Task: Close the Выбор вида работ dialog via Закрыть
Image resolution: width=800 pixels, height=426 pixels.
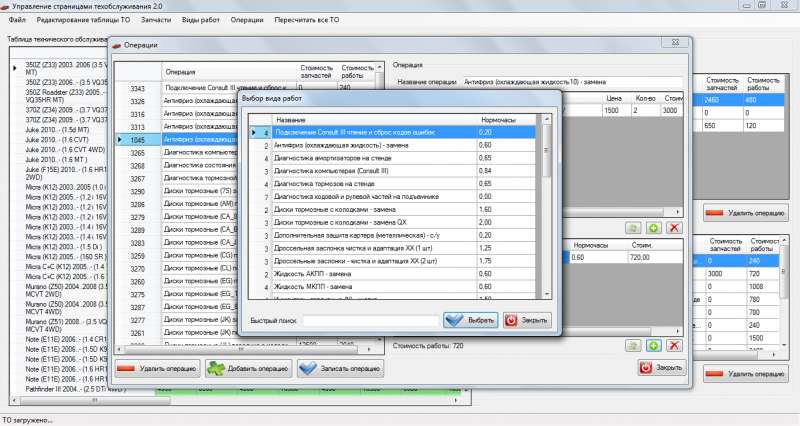Action: coord(527,320)
